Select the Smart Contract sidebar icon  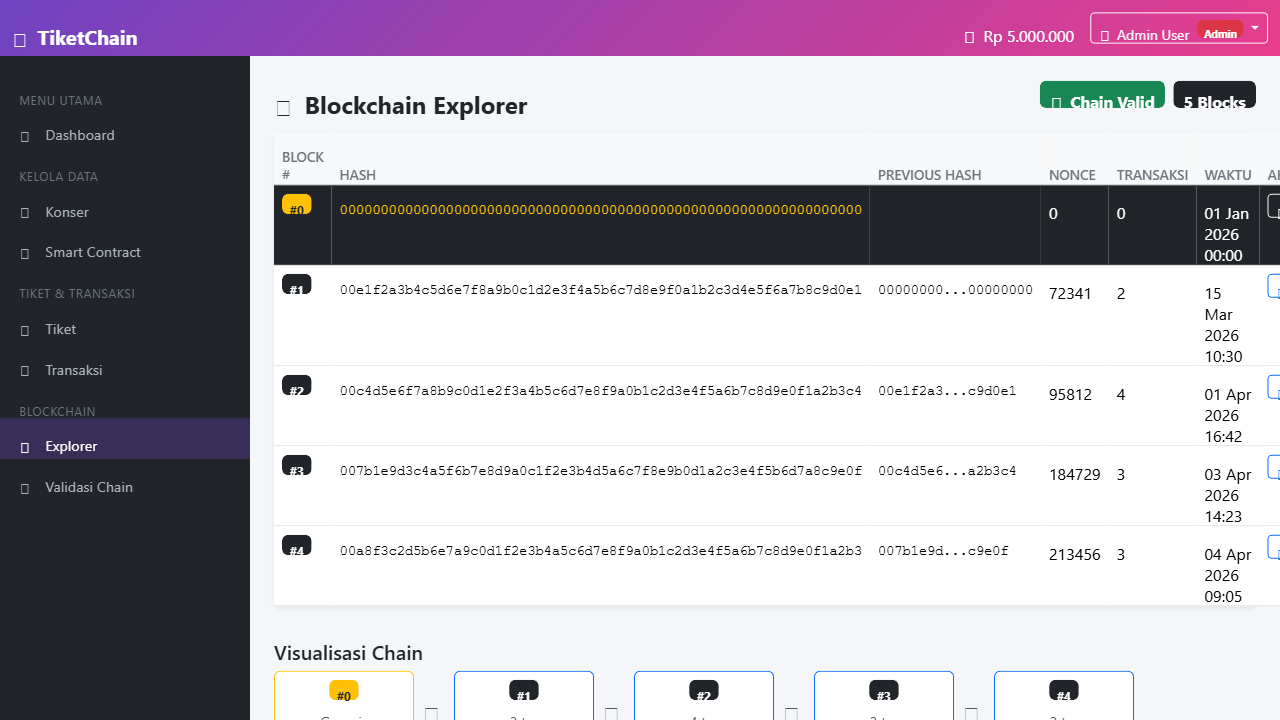pos(25,253)
